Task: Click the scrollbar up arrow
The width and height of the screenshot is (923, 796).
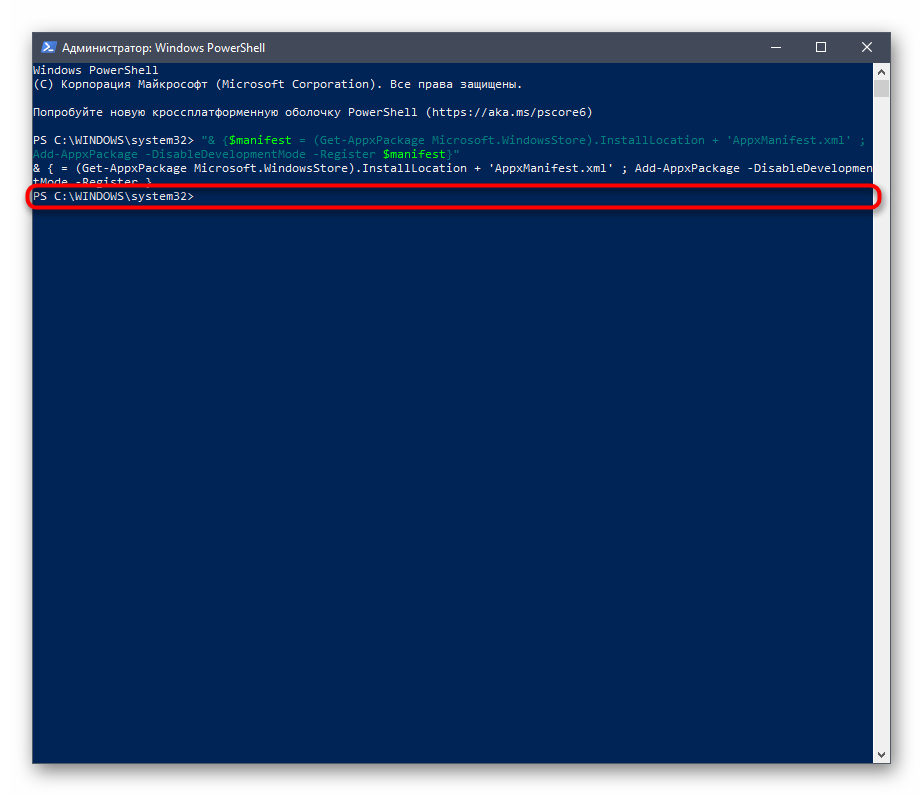Action: tap(881, 72)
